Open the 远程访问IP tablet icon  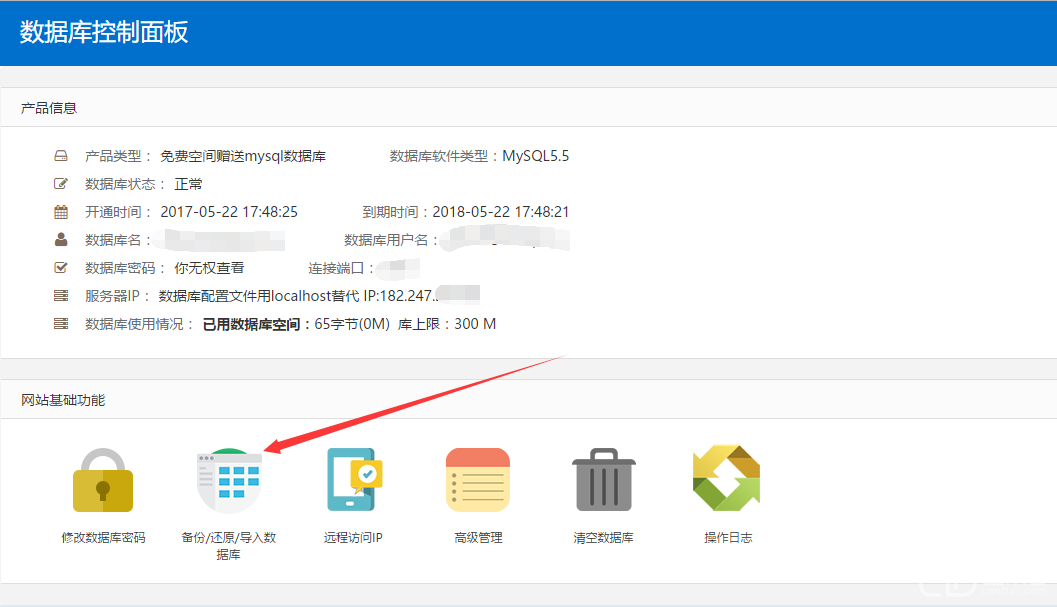(x=354, y=480)
